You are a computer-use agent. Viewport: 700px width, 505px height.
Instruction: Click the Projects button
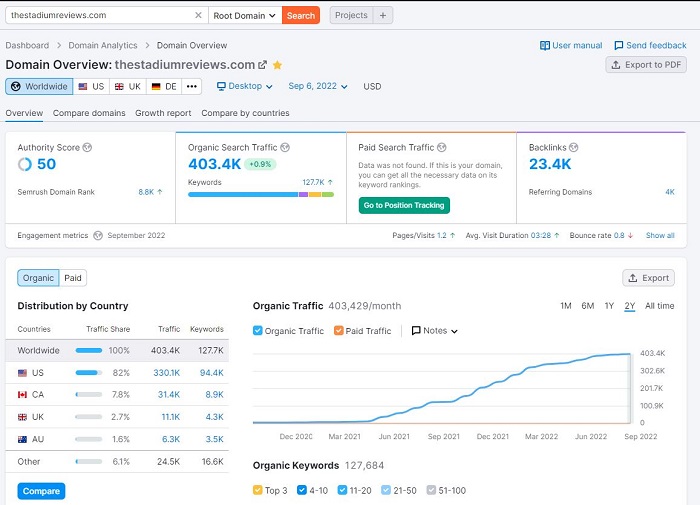[351, 15]
